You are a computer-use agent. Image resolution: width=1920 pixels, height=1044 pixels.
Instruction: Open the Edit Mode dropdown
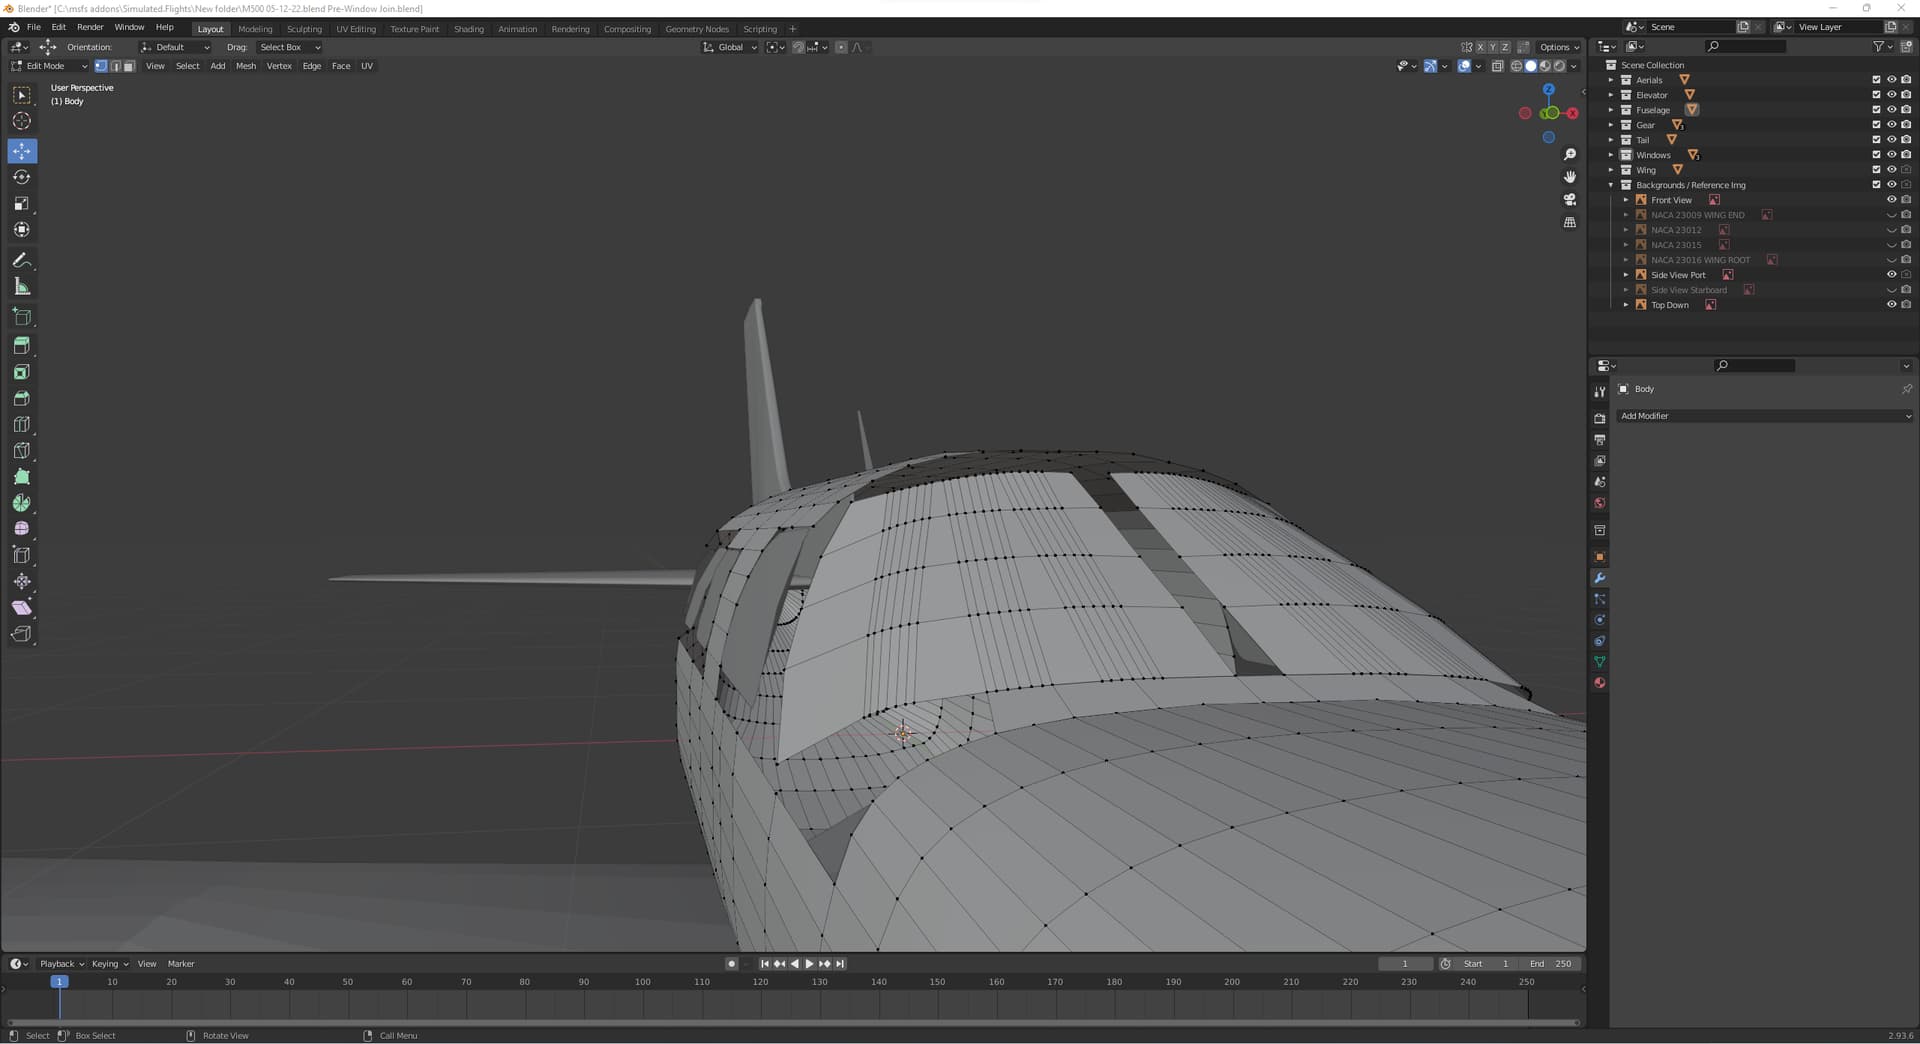point(49,66)
